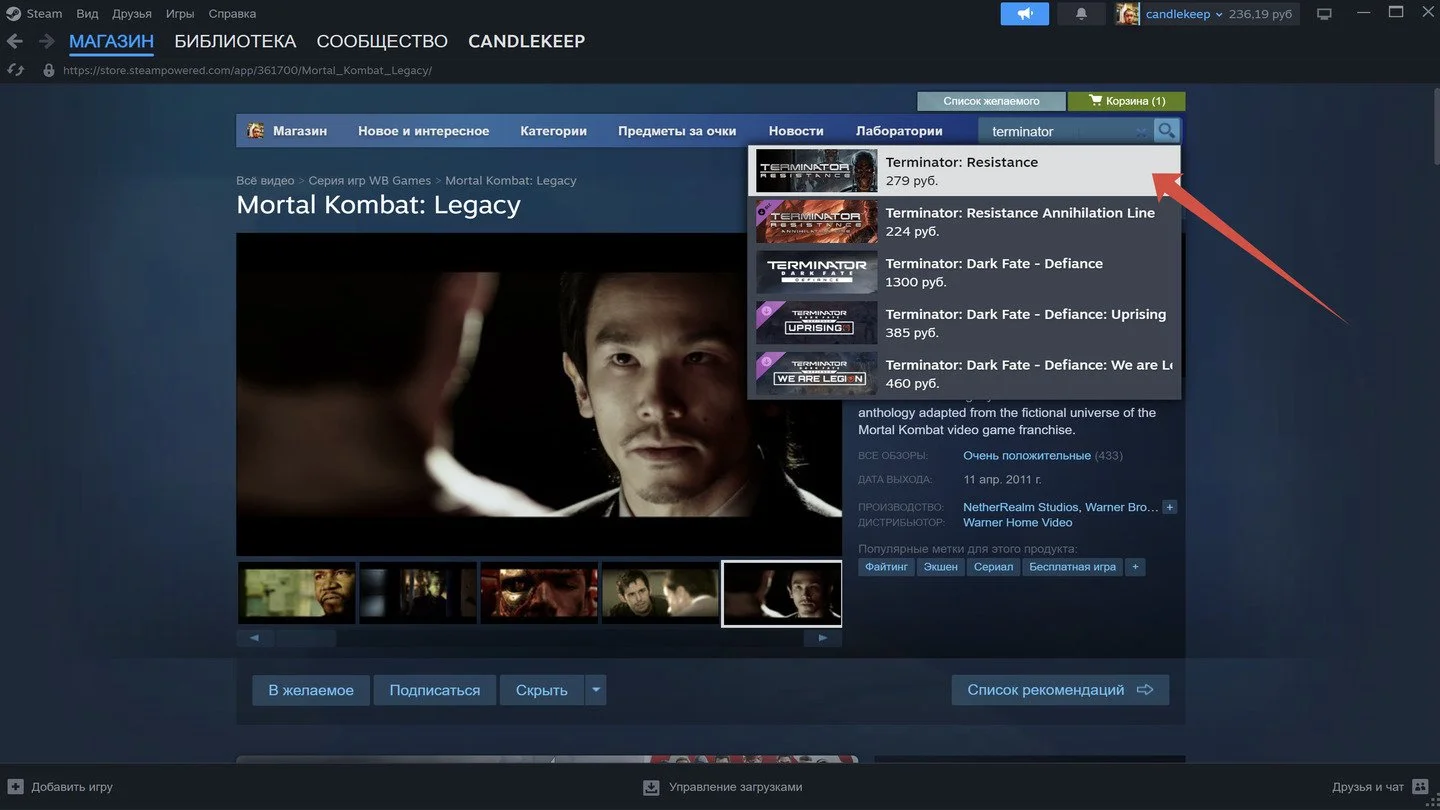1440x810 pixels.
Task: Open the Лаборатории store section
Action: [899, 131]
